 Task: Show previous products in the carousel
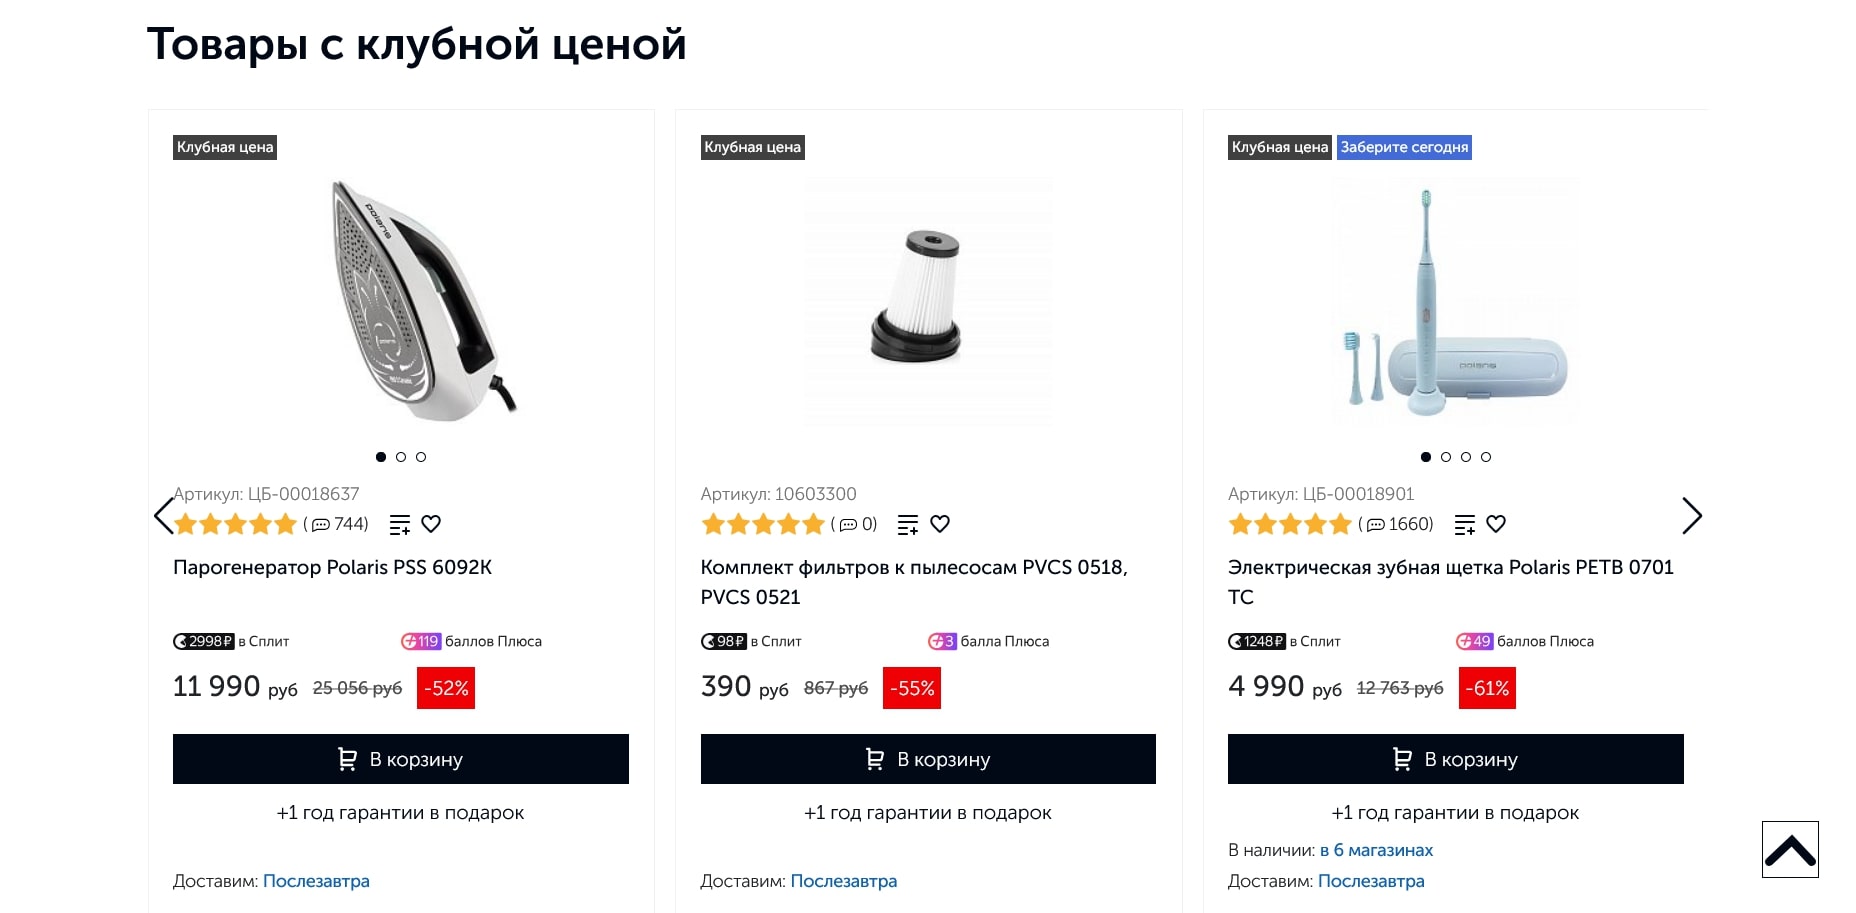[x=163, y=516]
